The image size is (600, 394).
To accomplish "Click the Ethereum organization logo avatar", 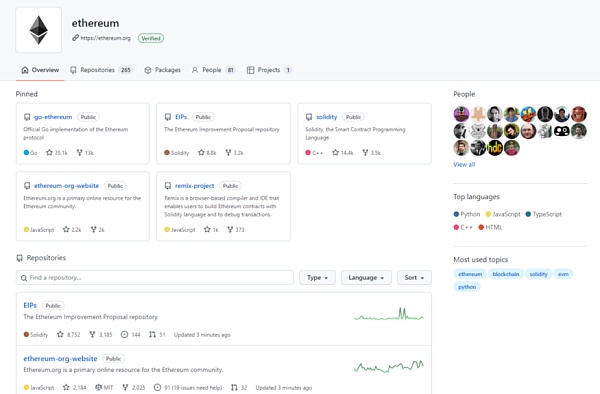I will tap(39, 30).
